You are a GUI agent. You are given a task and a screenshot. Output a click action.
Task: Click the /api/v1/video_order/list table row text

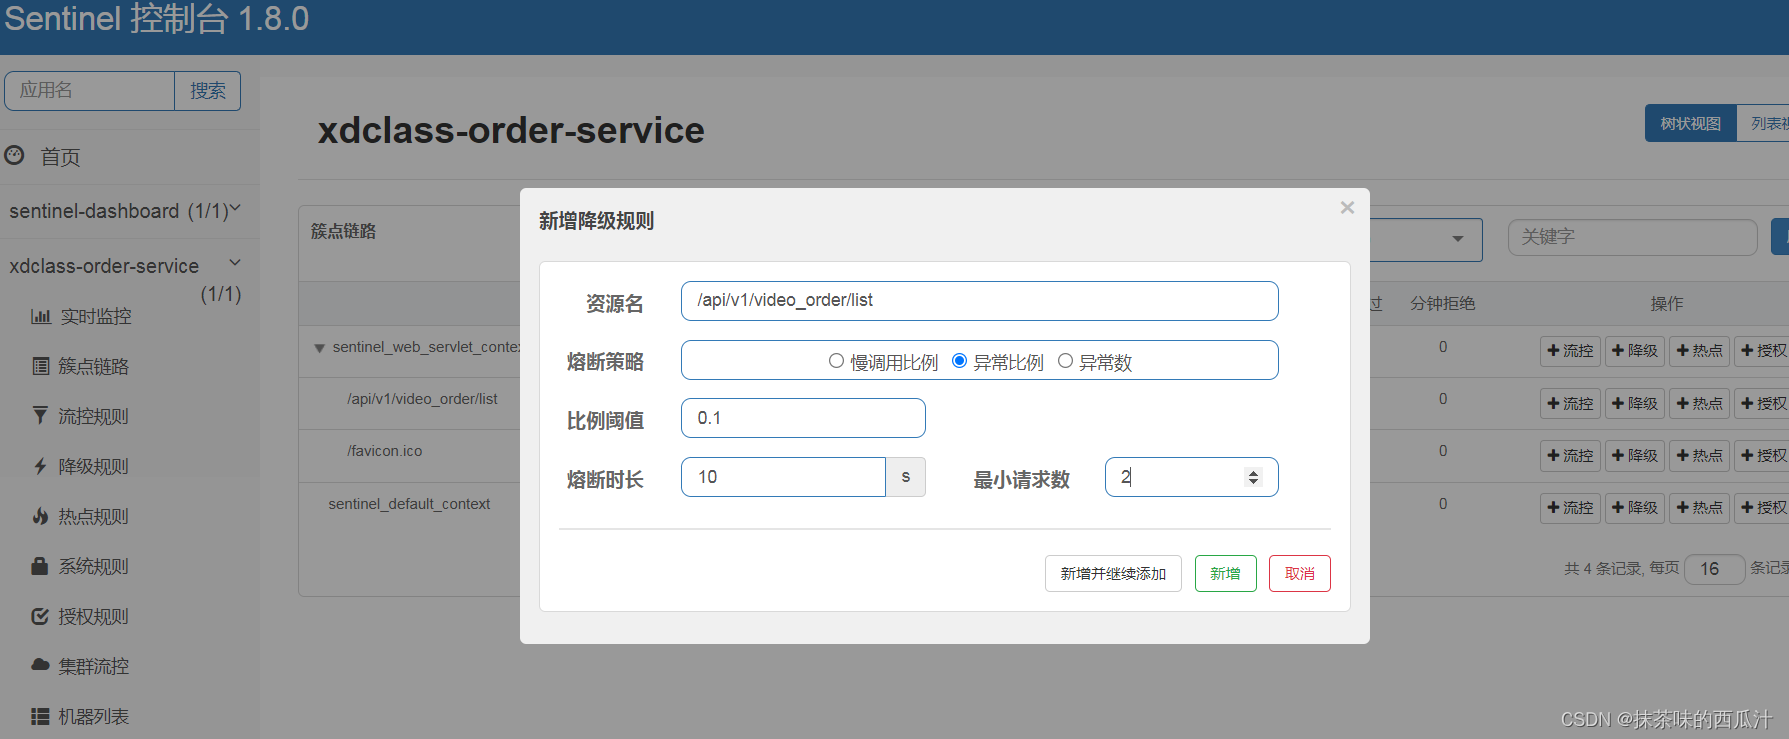tap(422, 399)
